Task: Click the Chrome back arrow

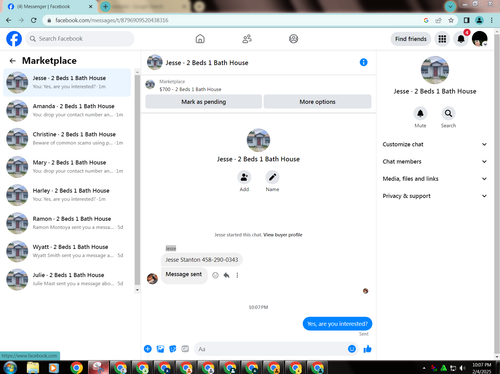Action: (x=9, y=20)
